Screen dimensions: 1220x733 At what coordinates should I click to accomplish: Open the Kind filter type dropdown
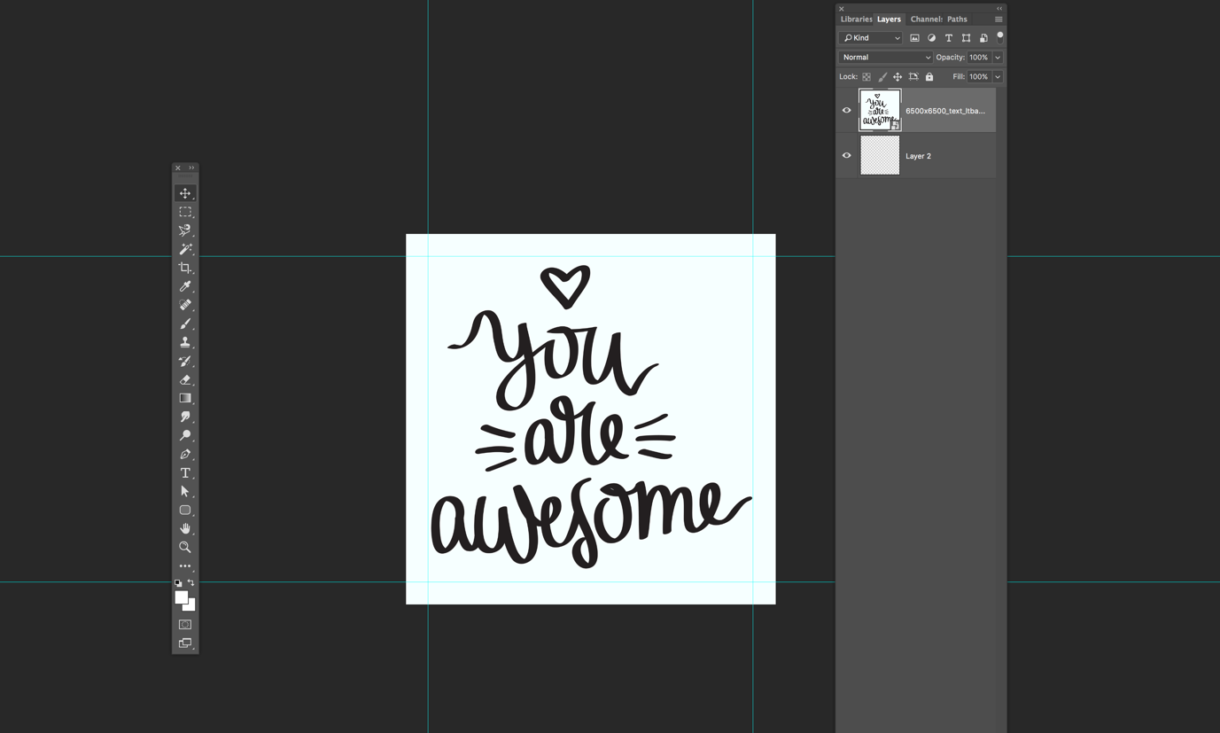coord(870,38)
